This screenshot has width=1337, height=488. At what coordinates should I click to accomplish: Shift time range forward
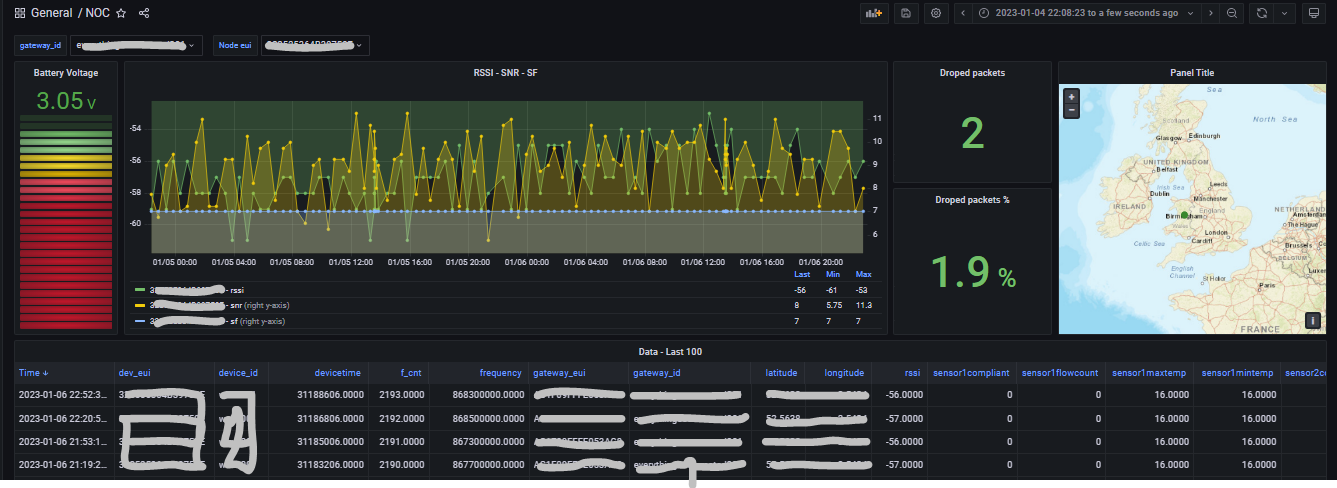pos(1211,13)
